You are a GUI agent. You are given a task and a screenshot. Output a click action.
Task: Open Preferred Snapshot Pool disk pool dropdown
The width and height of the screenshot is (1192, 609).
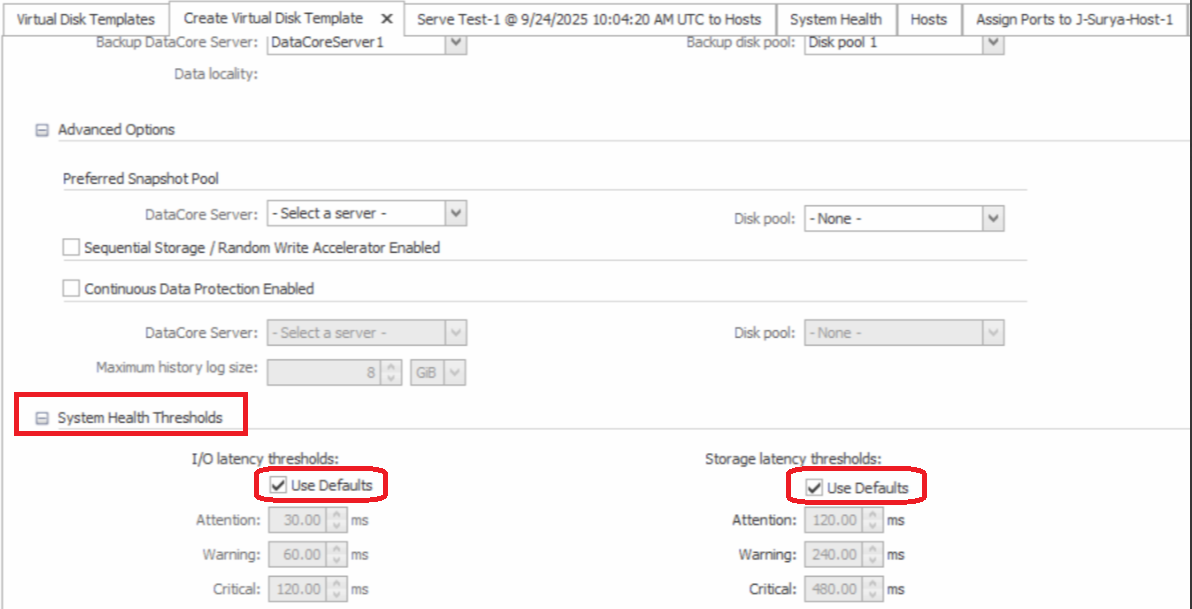click(993, 218)
